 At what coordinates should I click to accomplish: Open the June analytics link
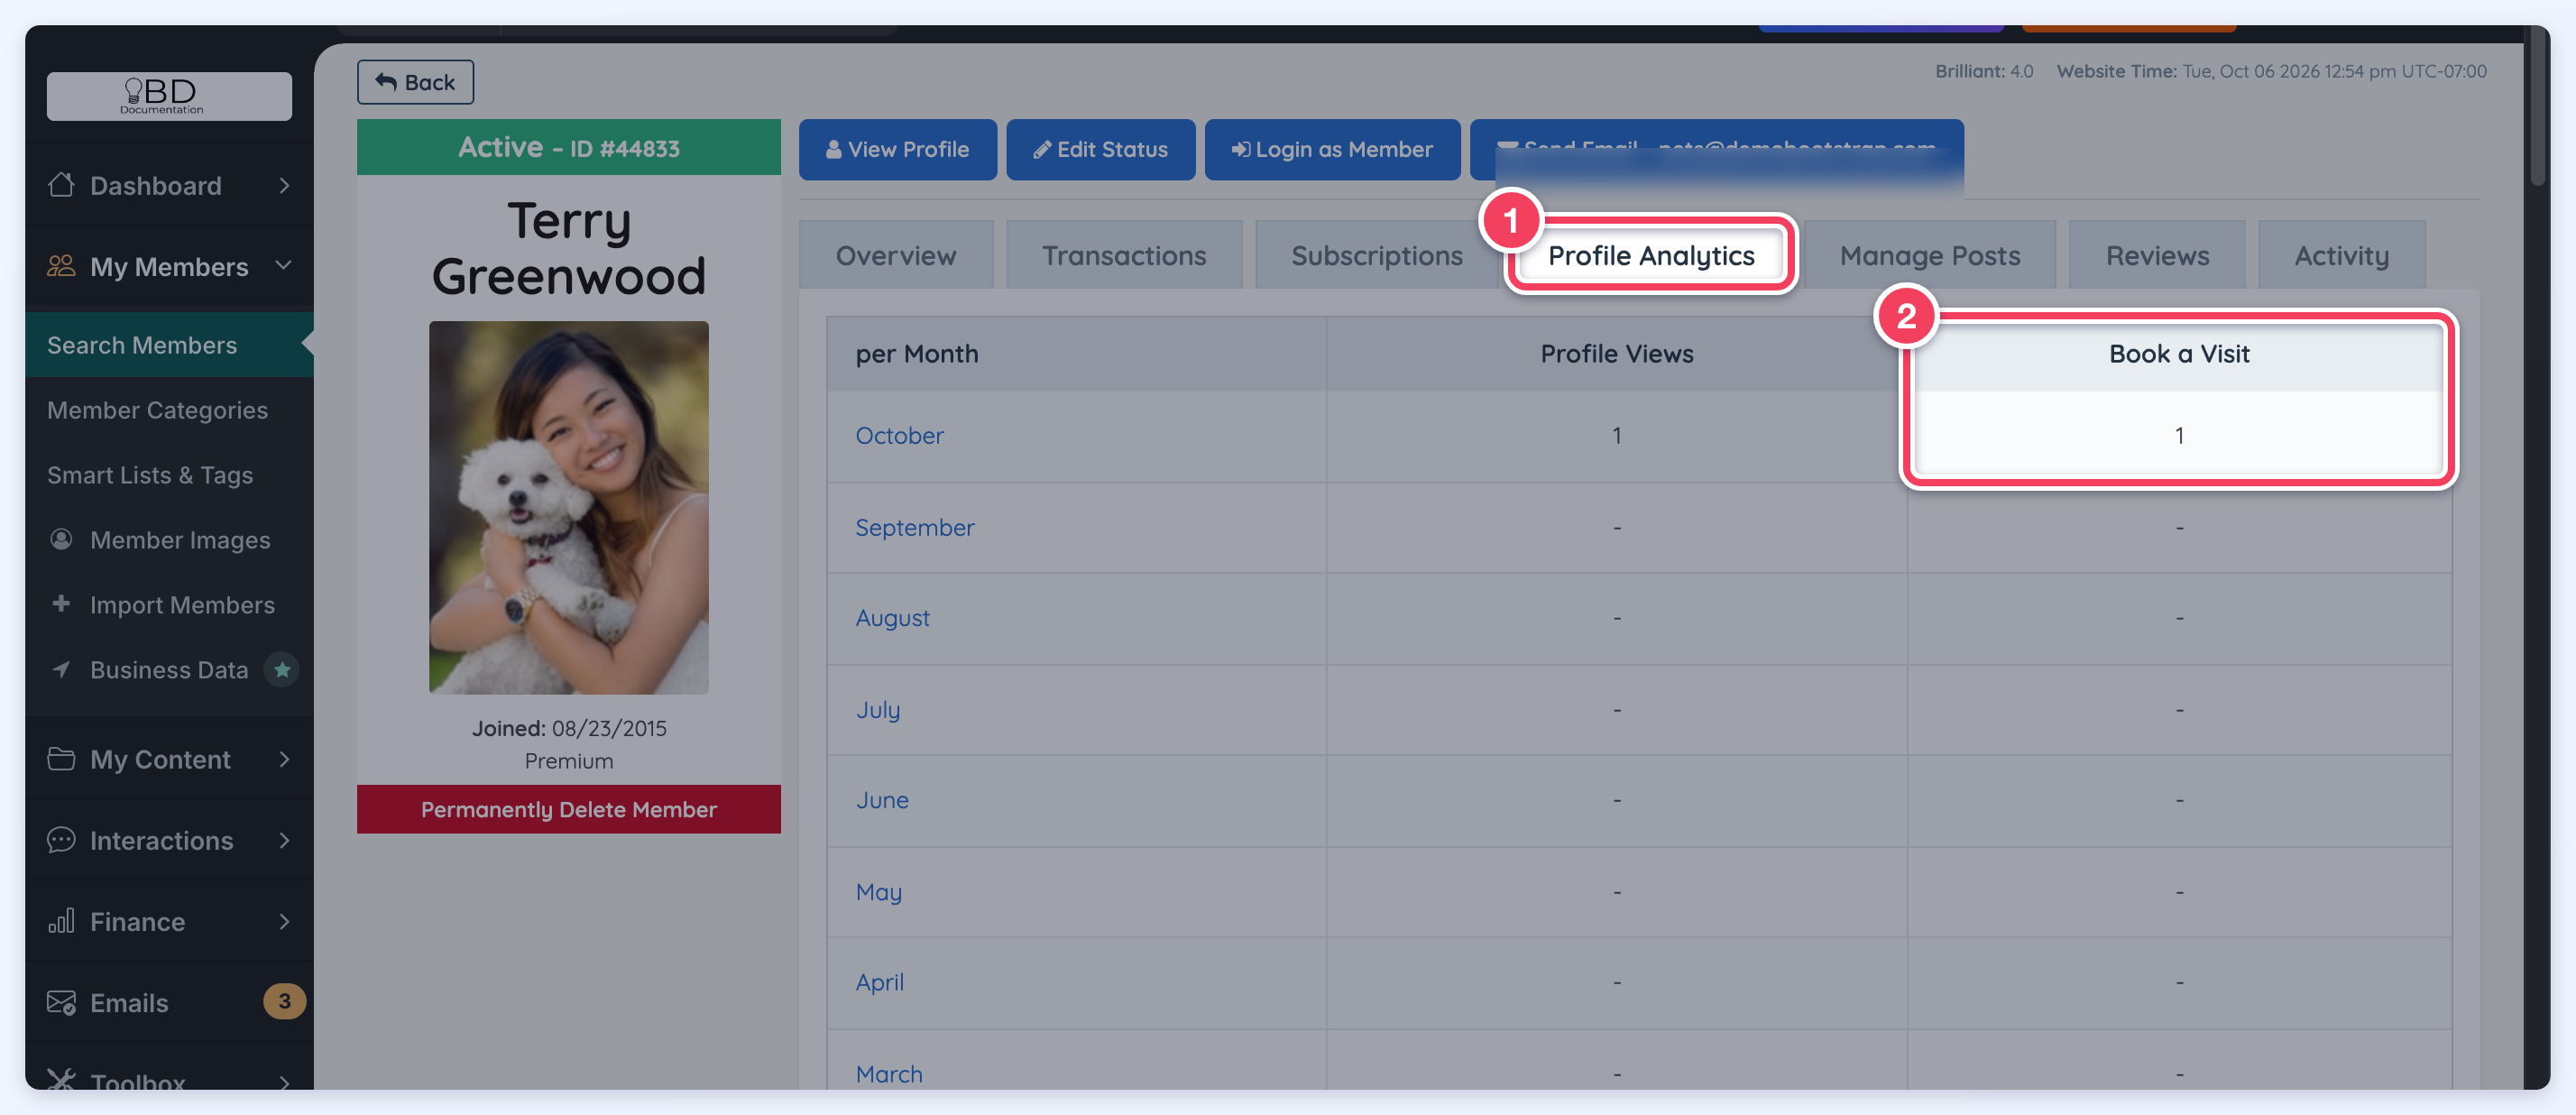882,800
